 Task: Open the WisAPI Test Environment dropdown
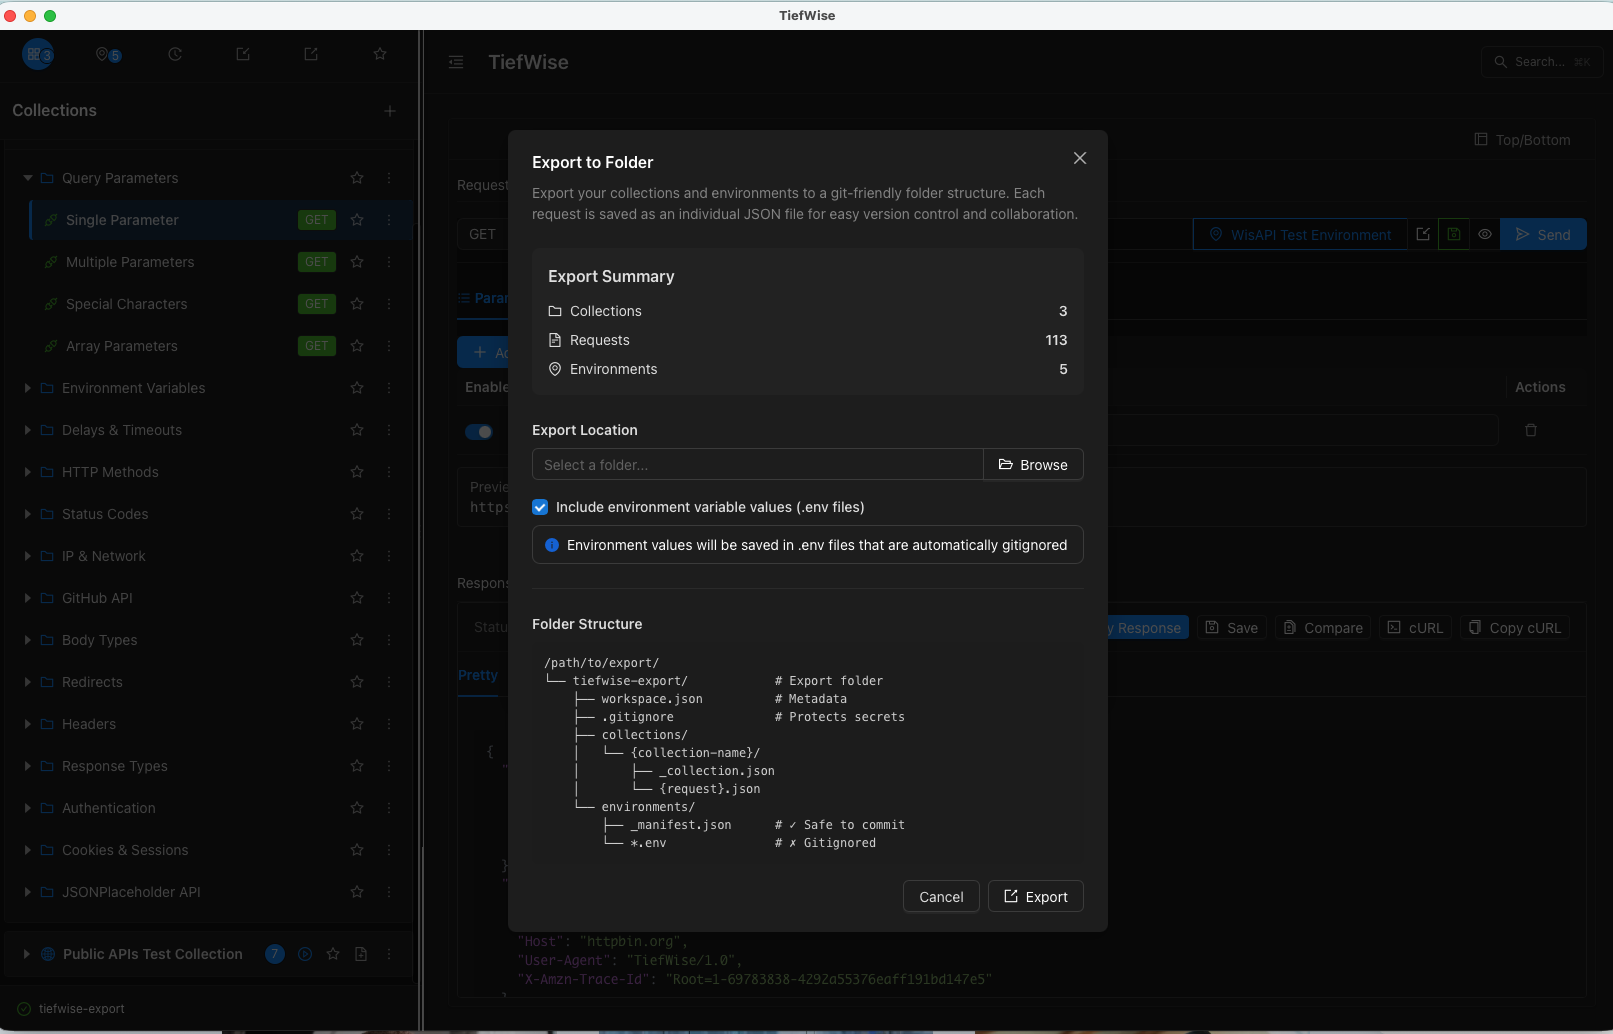1300,234
